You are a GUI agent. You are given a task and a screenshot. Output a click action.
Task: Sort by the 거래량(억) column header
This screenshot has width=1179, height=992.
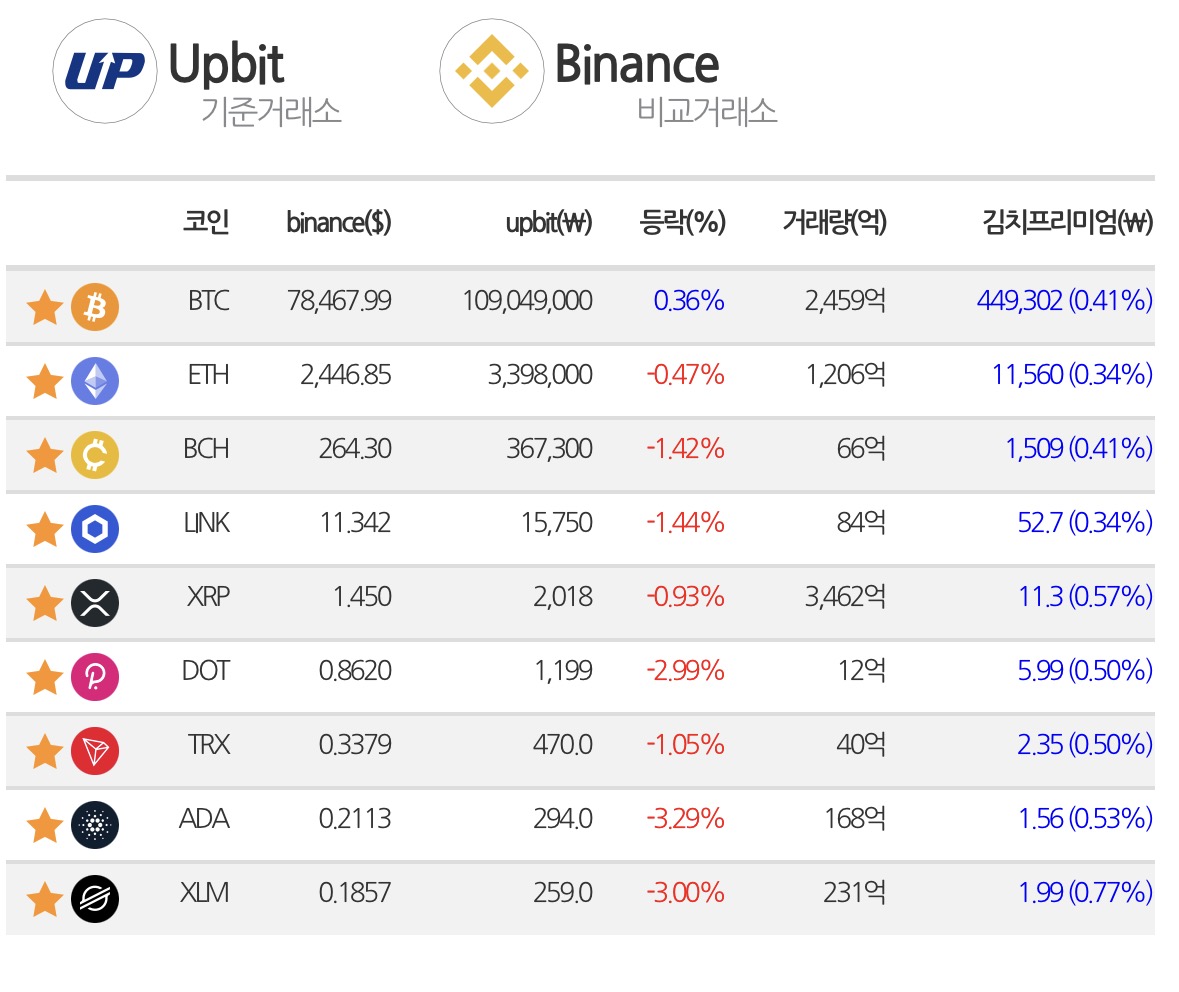pyautogui.click(x=835, y=222)
